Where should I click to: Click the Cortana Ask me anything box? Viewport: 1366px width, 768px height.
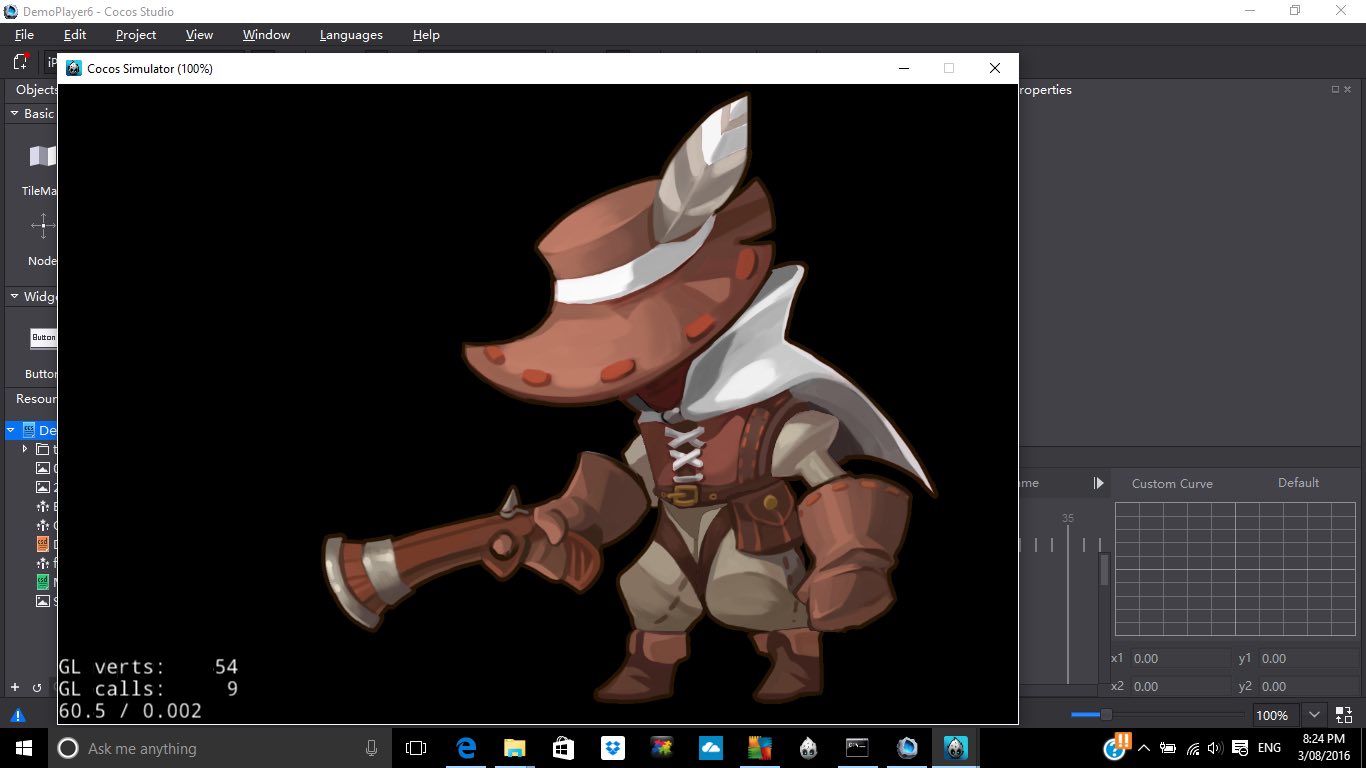pos(218,748)
